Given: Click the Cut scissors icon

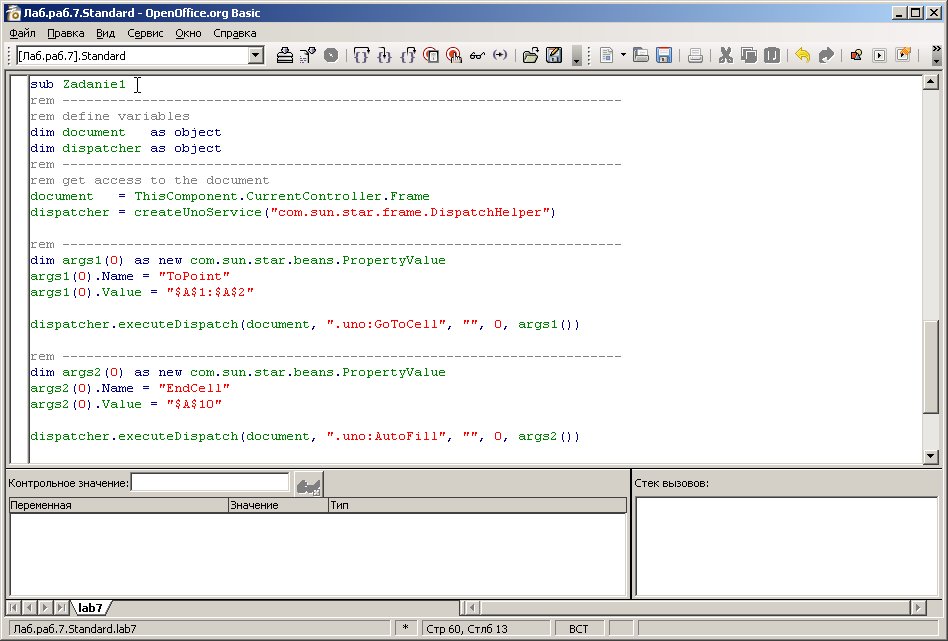Looking at the screenshot, I should pos(726,56).
